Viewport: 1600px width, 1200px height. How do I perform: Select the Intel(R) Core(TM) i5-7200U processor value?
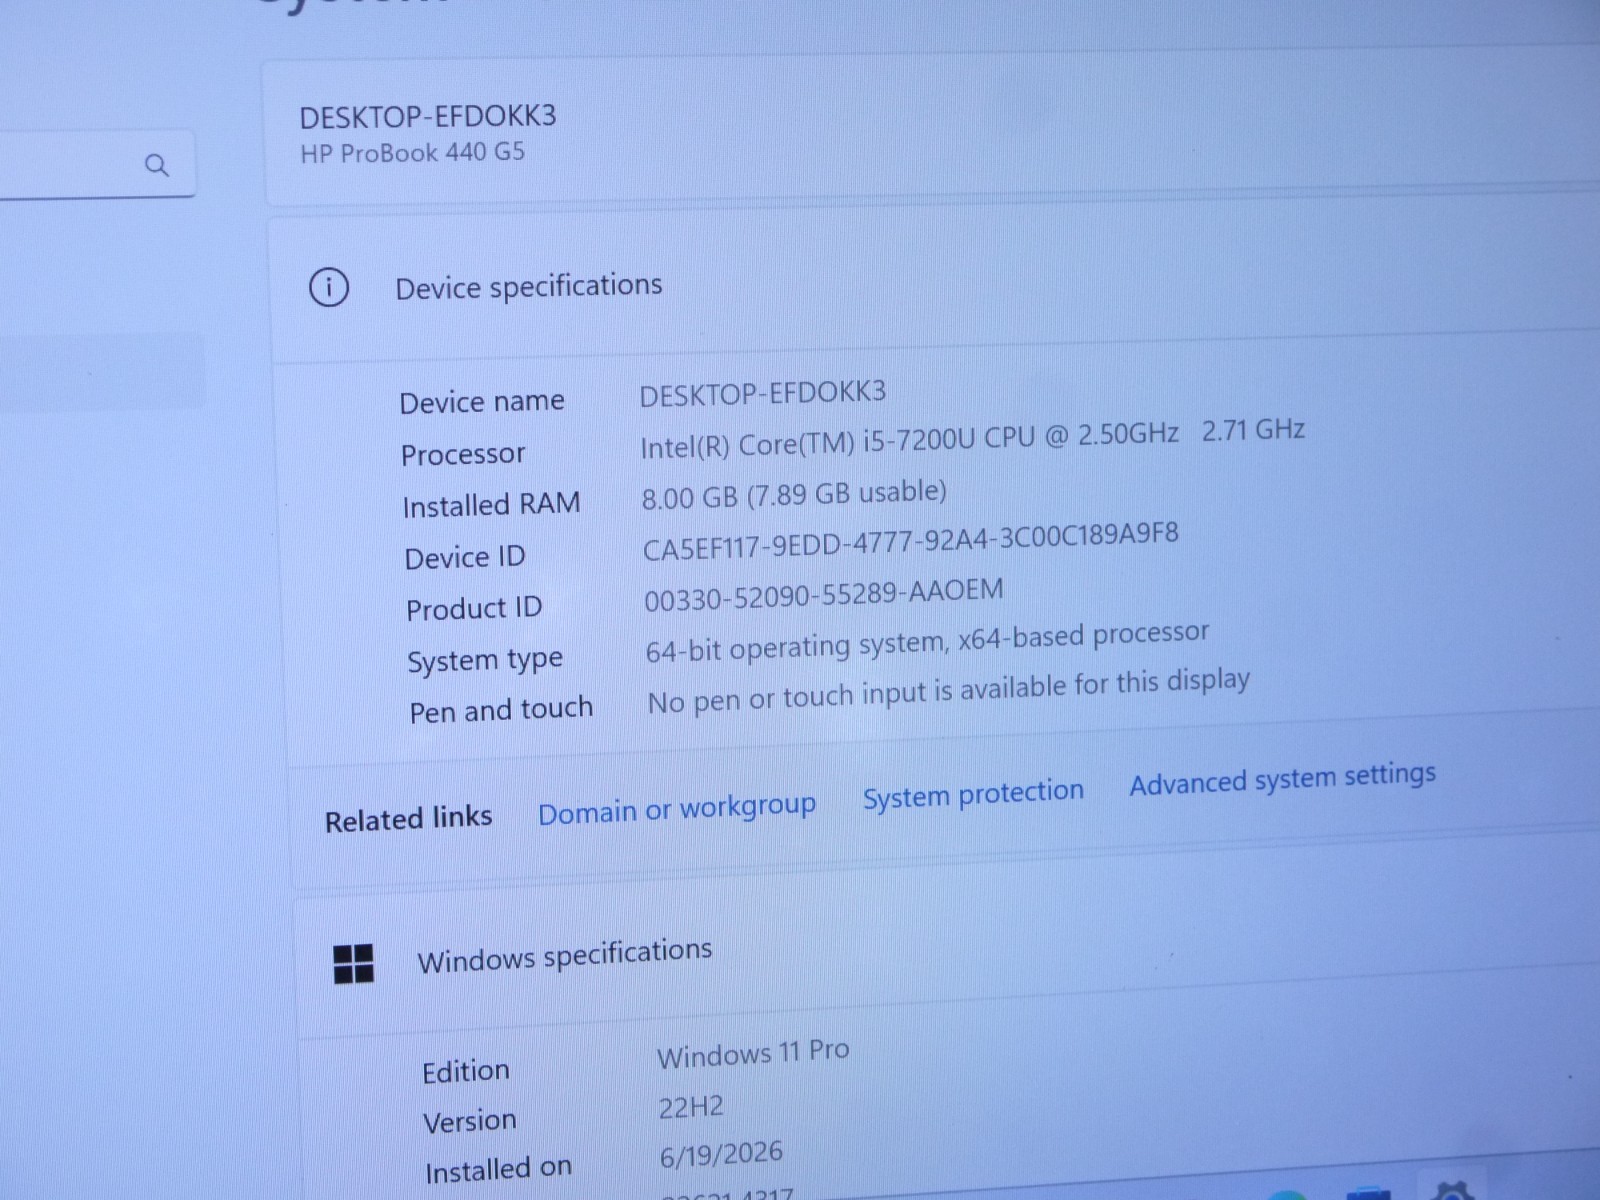tap(972, 438)
